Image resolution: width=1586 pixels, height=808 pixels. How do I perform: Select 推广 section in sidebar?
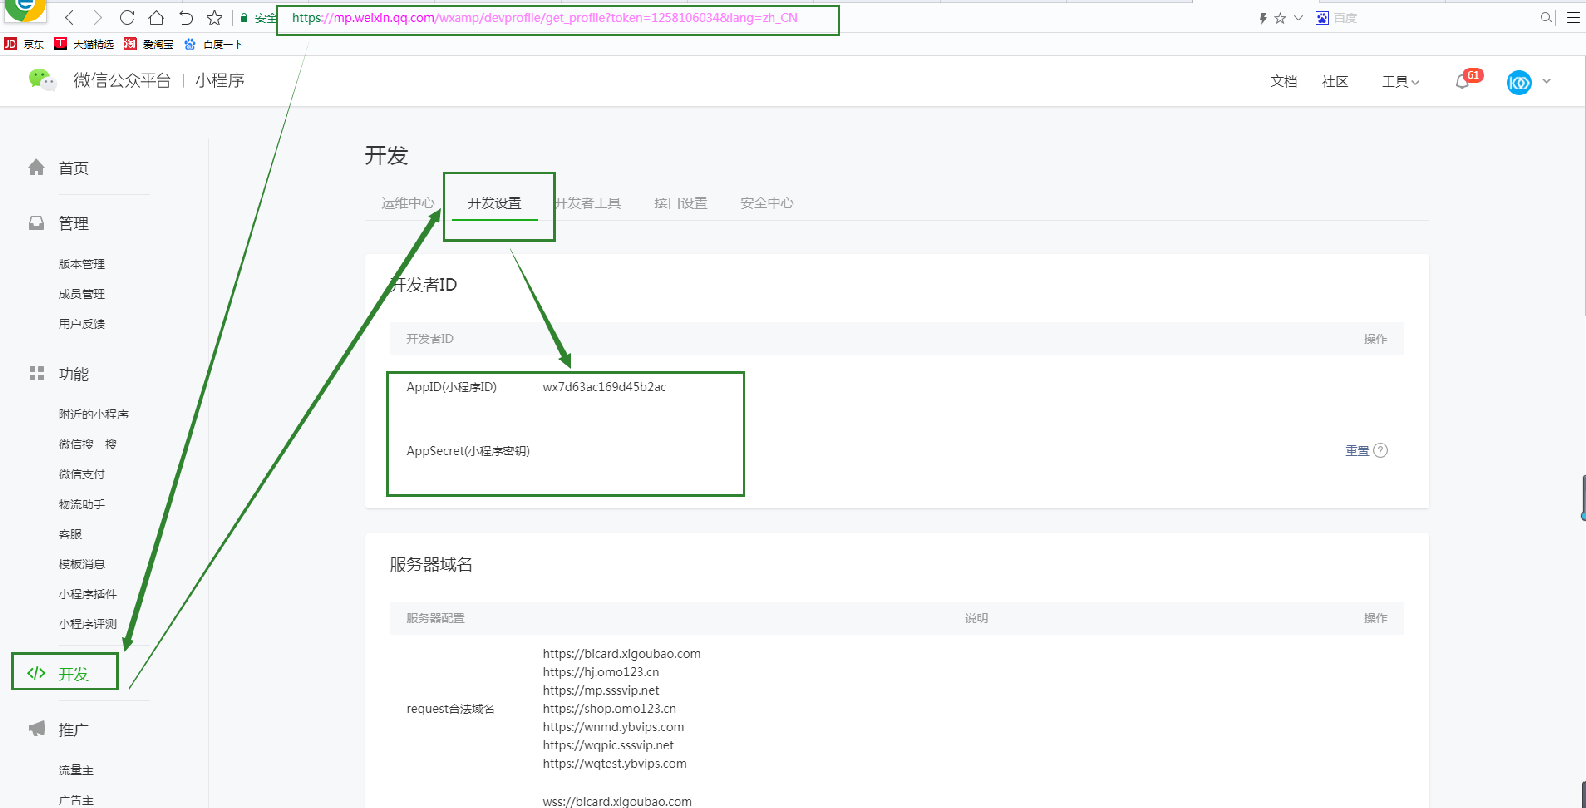73,730
